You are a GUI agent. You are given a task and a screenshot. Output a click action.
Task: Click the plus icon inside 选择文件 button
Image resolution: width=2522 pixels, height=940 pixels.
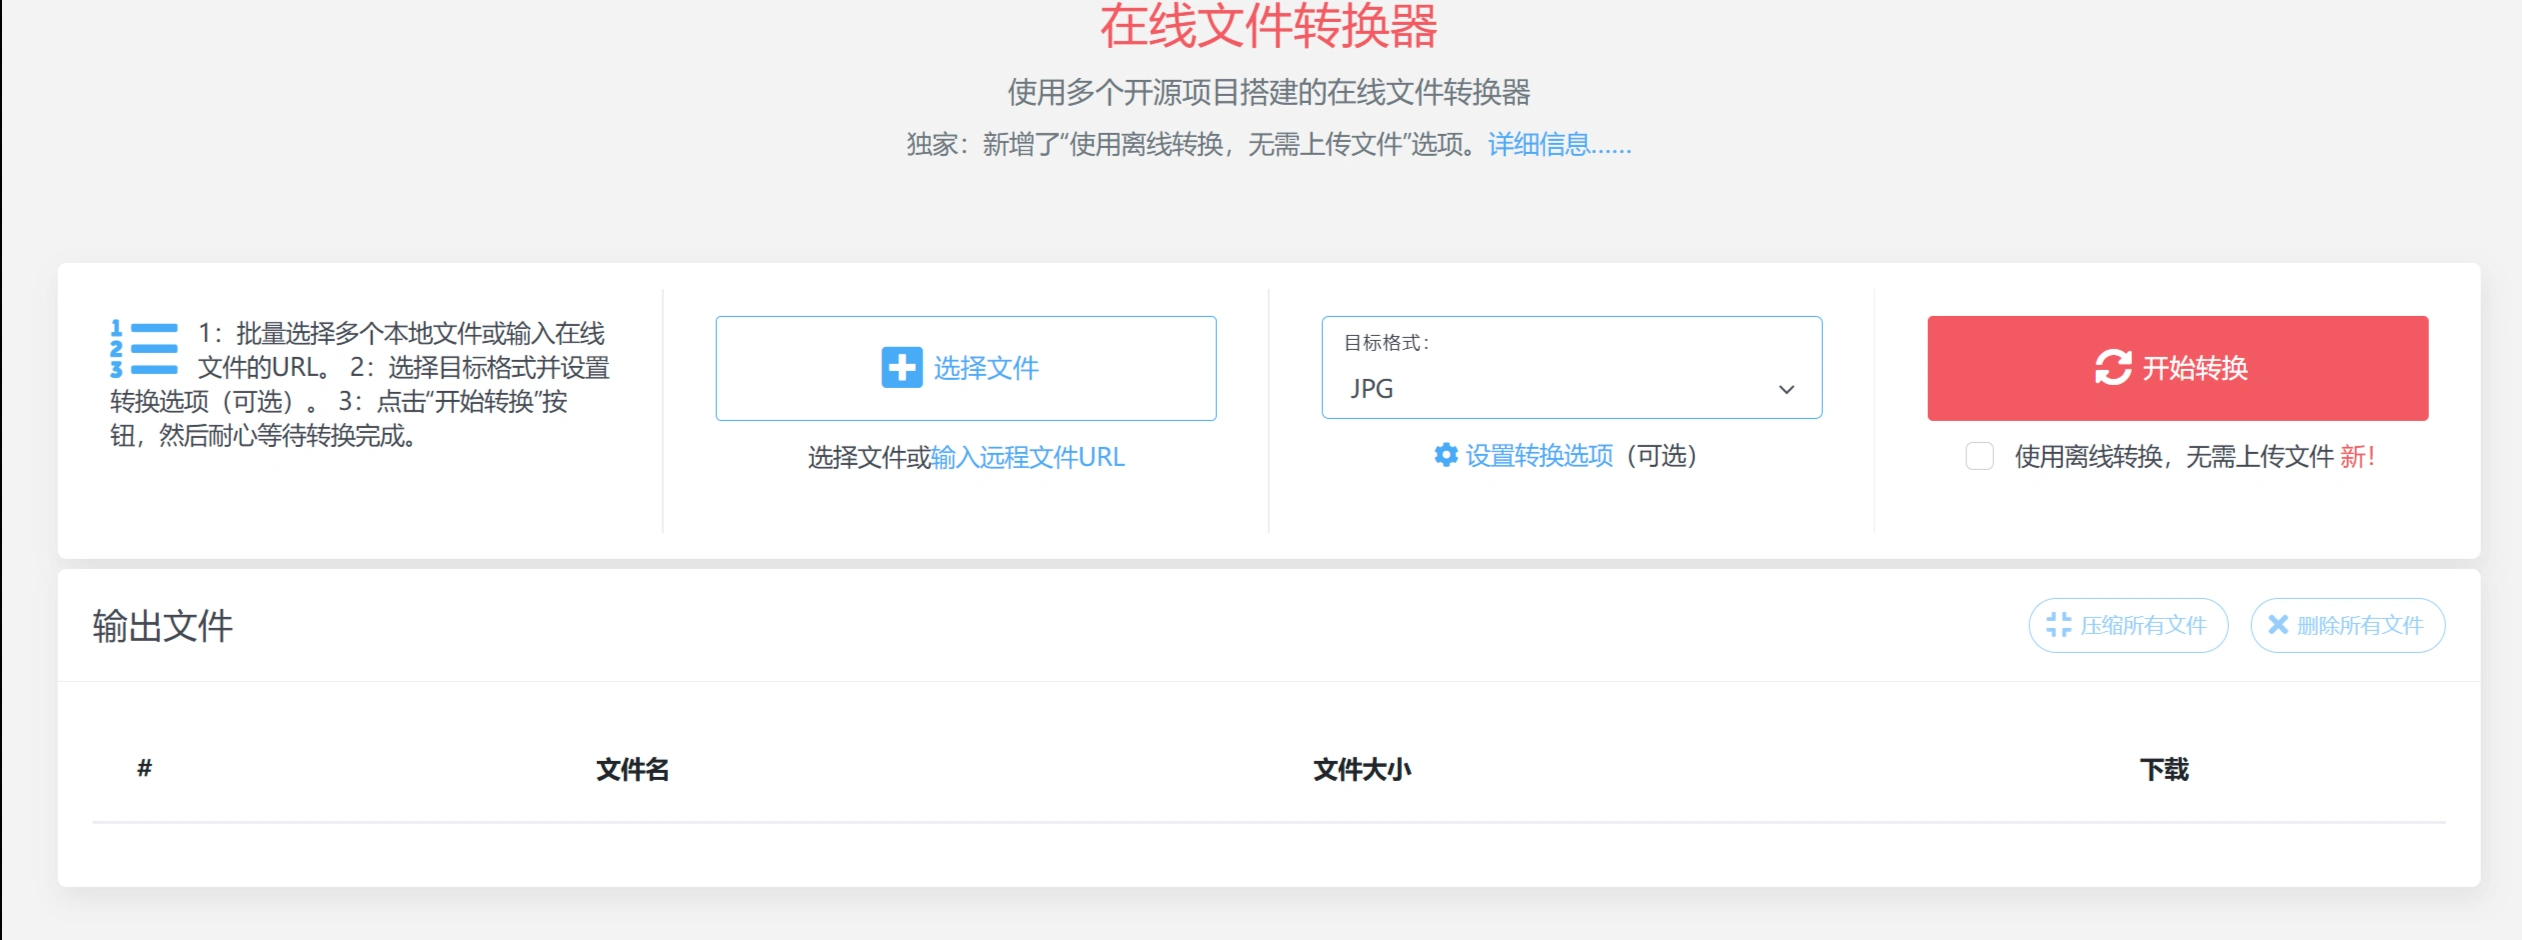coord(901,368)
